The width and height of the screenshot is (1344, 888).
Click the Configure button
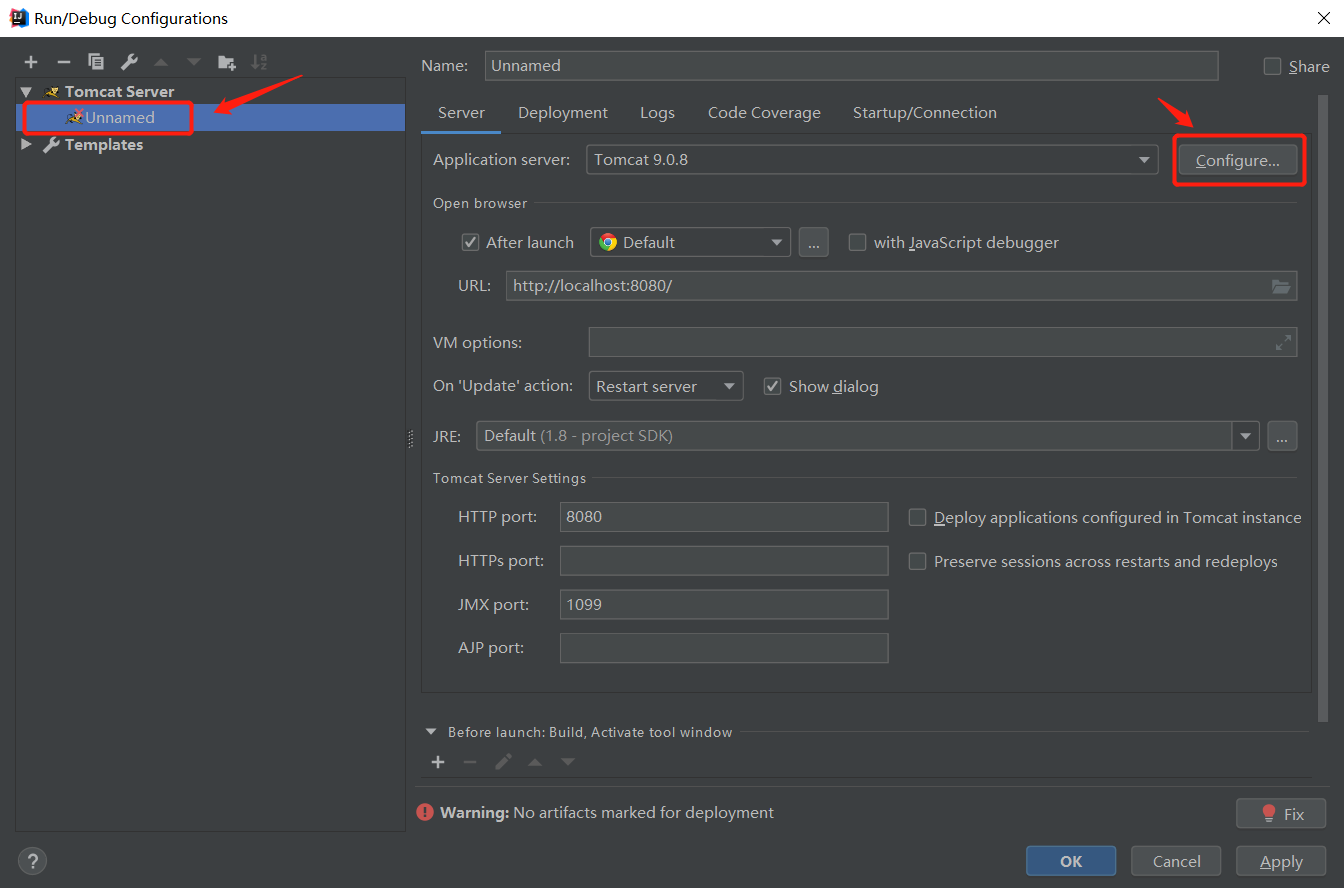pyautogui.click(x=1237, y=160)
